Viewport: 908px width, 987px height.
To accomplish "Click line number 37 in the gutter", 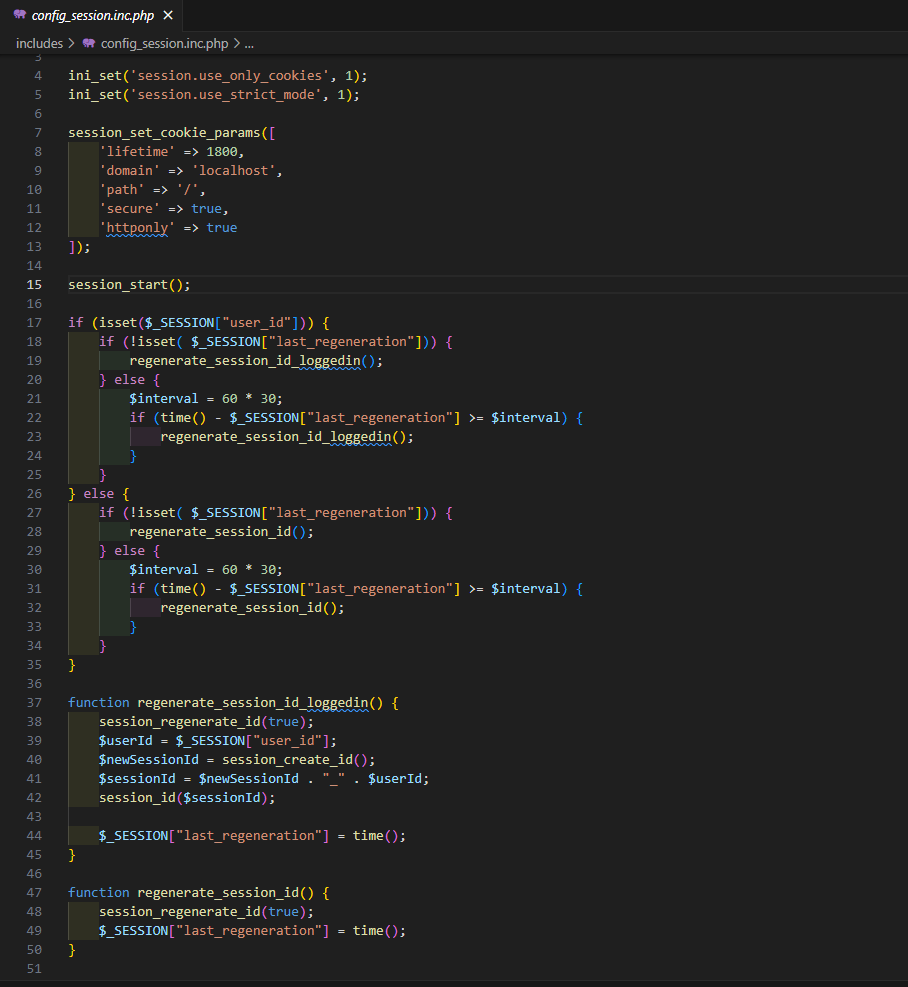I will [x=35, y=703].
